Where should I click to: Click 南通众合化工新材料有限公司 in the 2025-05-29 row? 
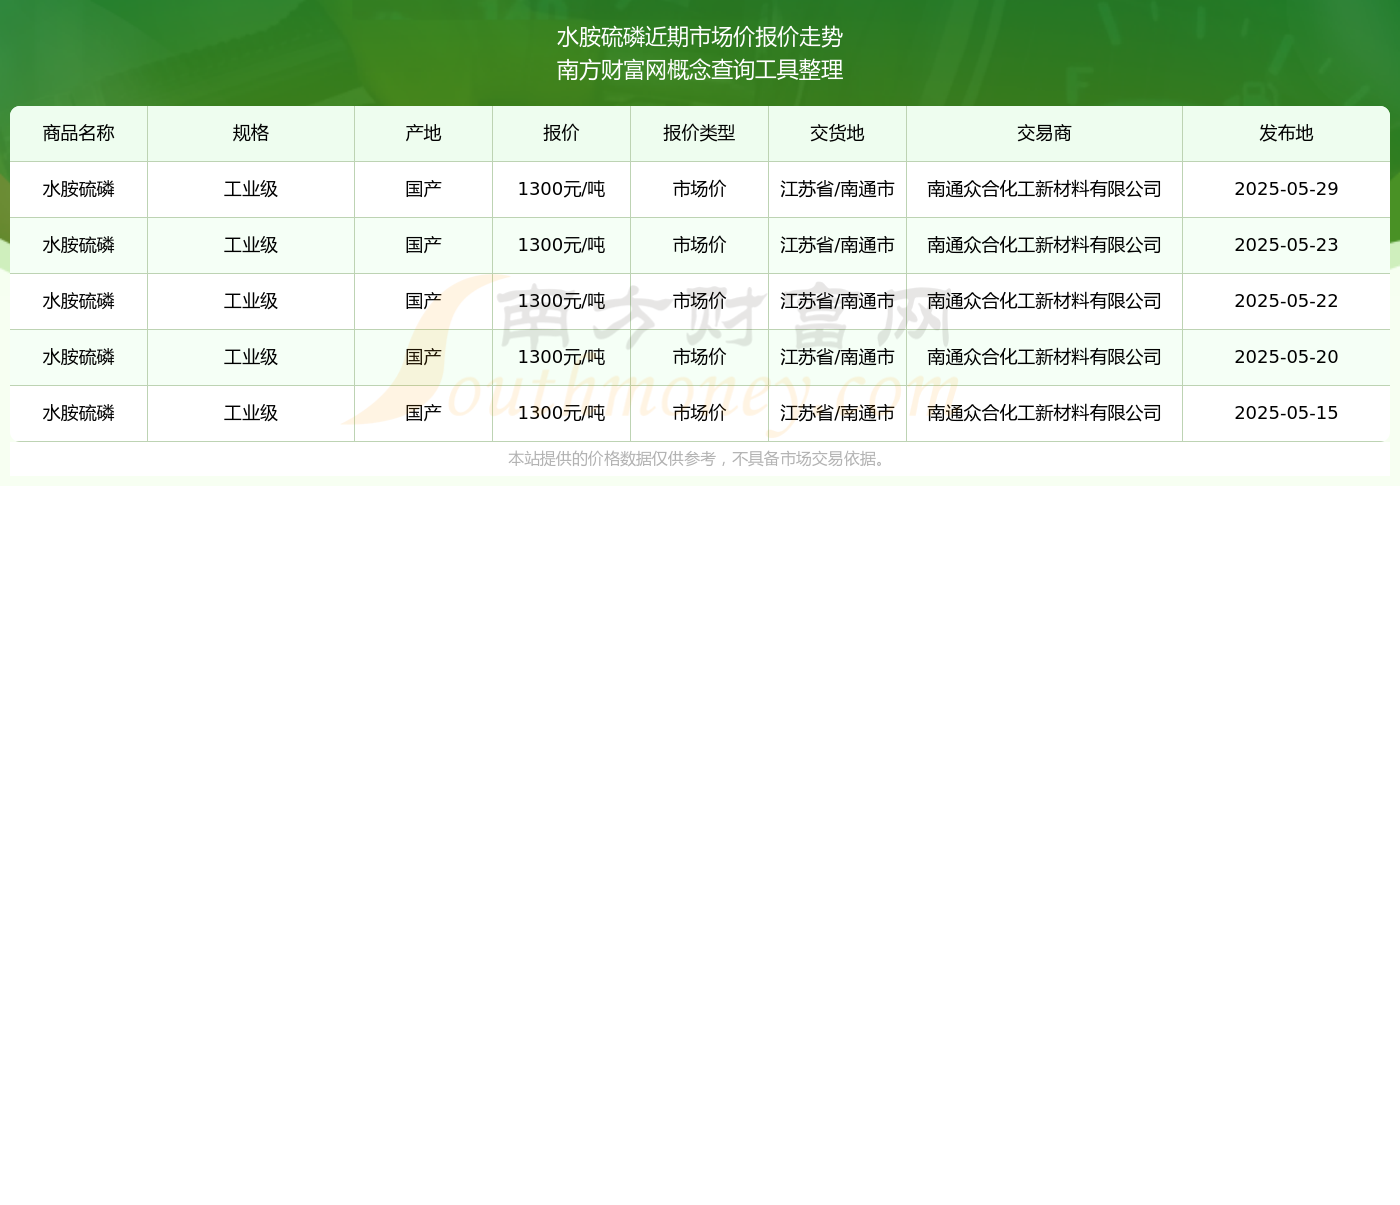click(1044, 189)
